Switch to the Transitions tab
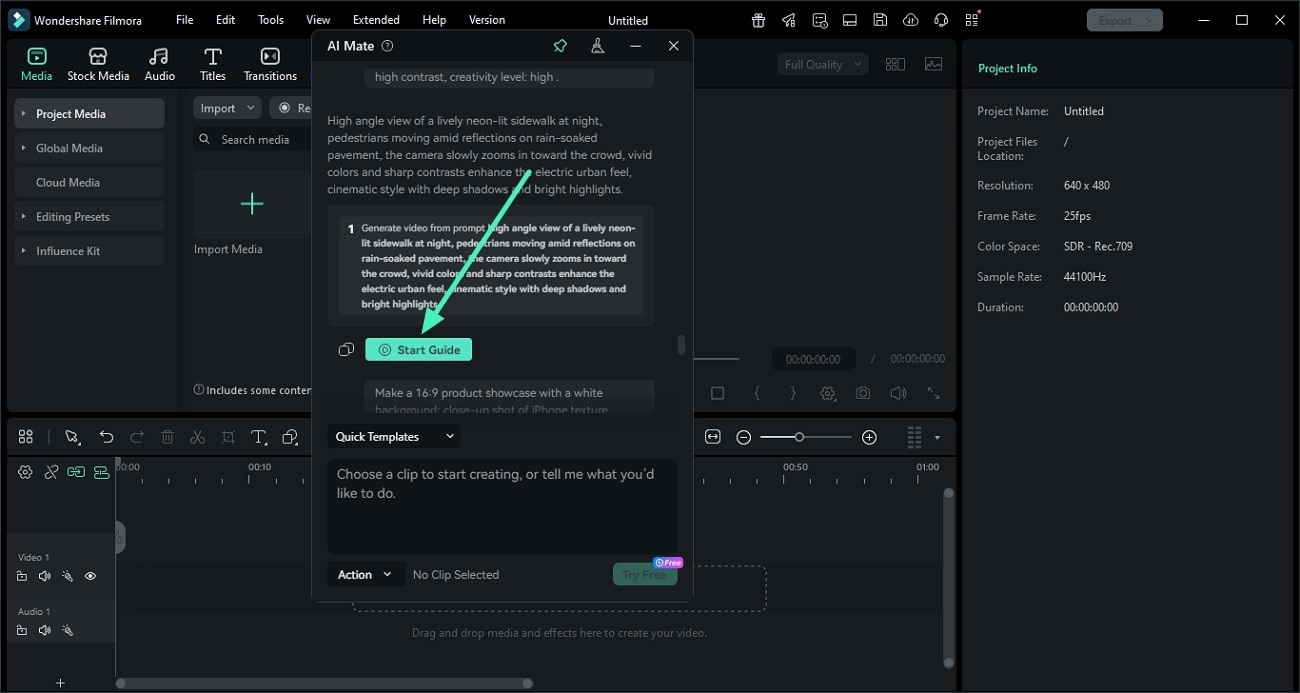Image resolution: width=1300 pixels, height=693 pixels. 270,64
